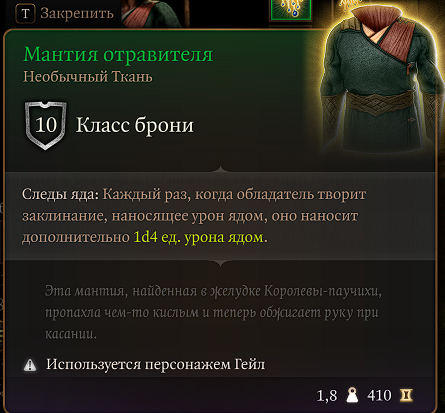The height and width of the screenshot is (413, 445).
Task: Click the 1,8 weight value
Action: click(327, 396)
